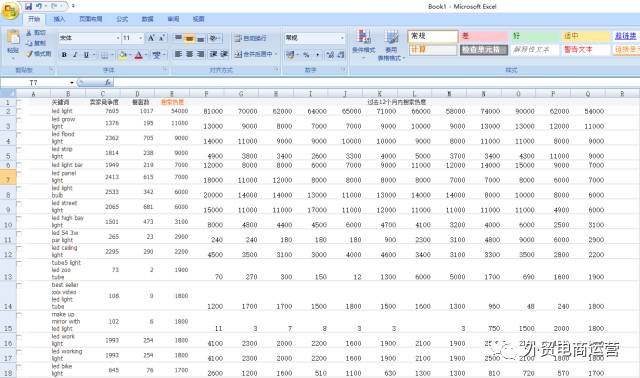Image resolution: width=640 pixels, height=378 pixels.
Task: Open the font name dropdown (宋体)
Action: 118,38
